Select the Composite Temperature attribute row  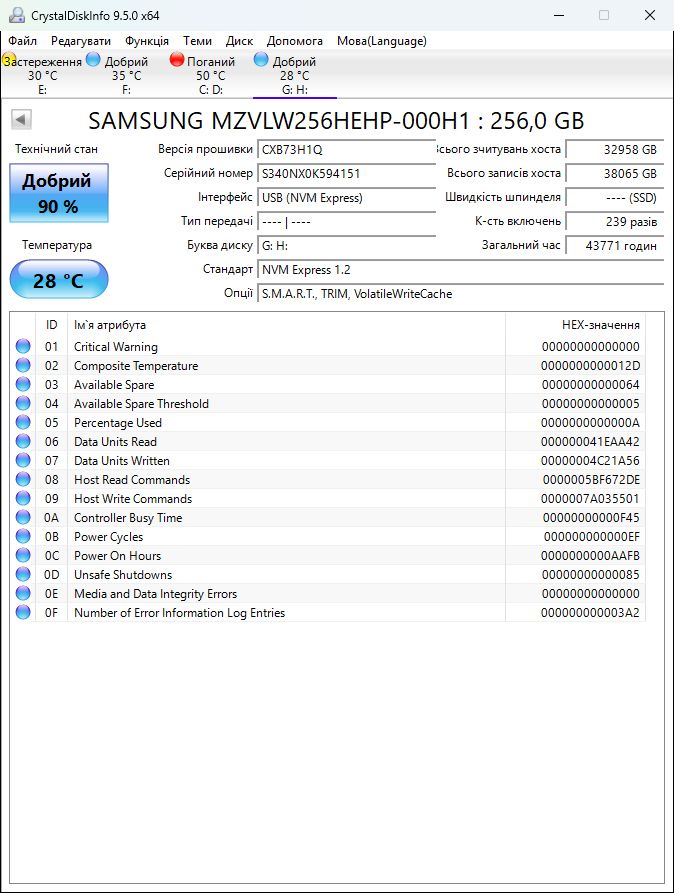[328, 365]
